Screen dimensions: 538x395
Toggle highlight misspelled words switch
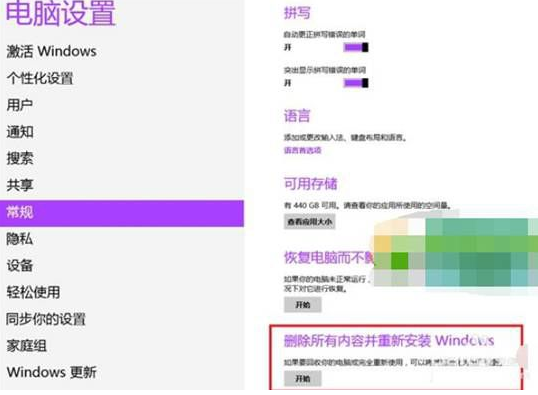point(356,83)
